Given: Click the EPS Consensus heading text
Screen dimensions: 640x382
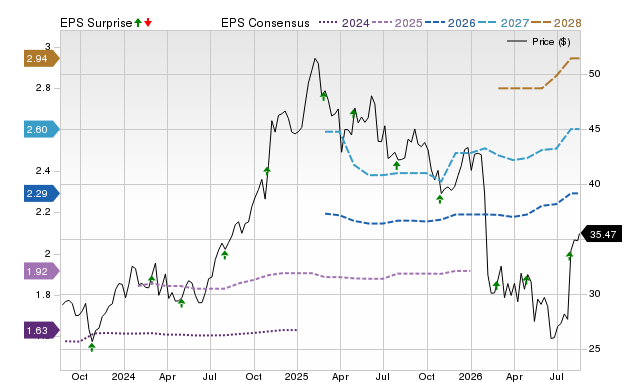Looking at the screenshot, I should [265, 23].
